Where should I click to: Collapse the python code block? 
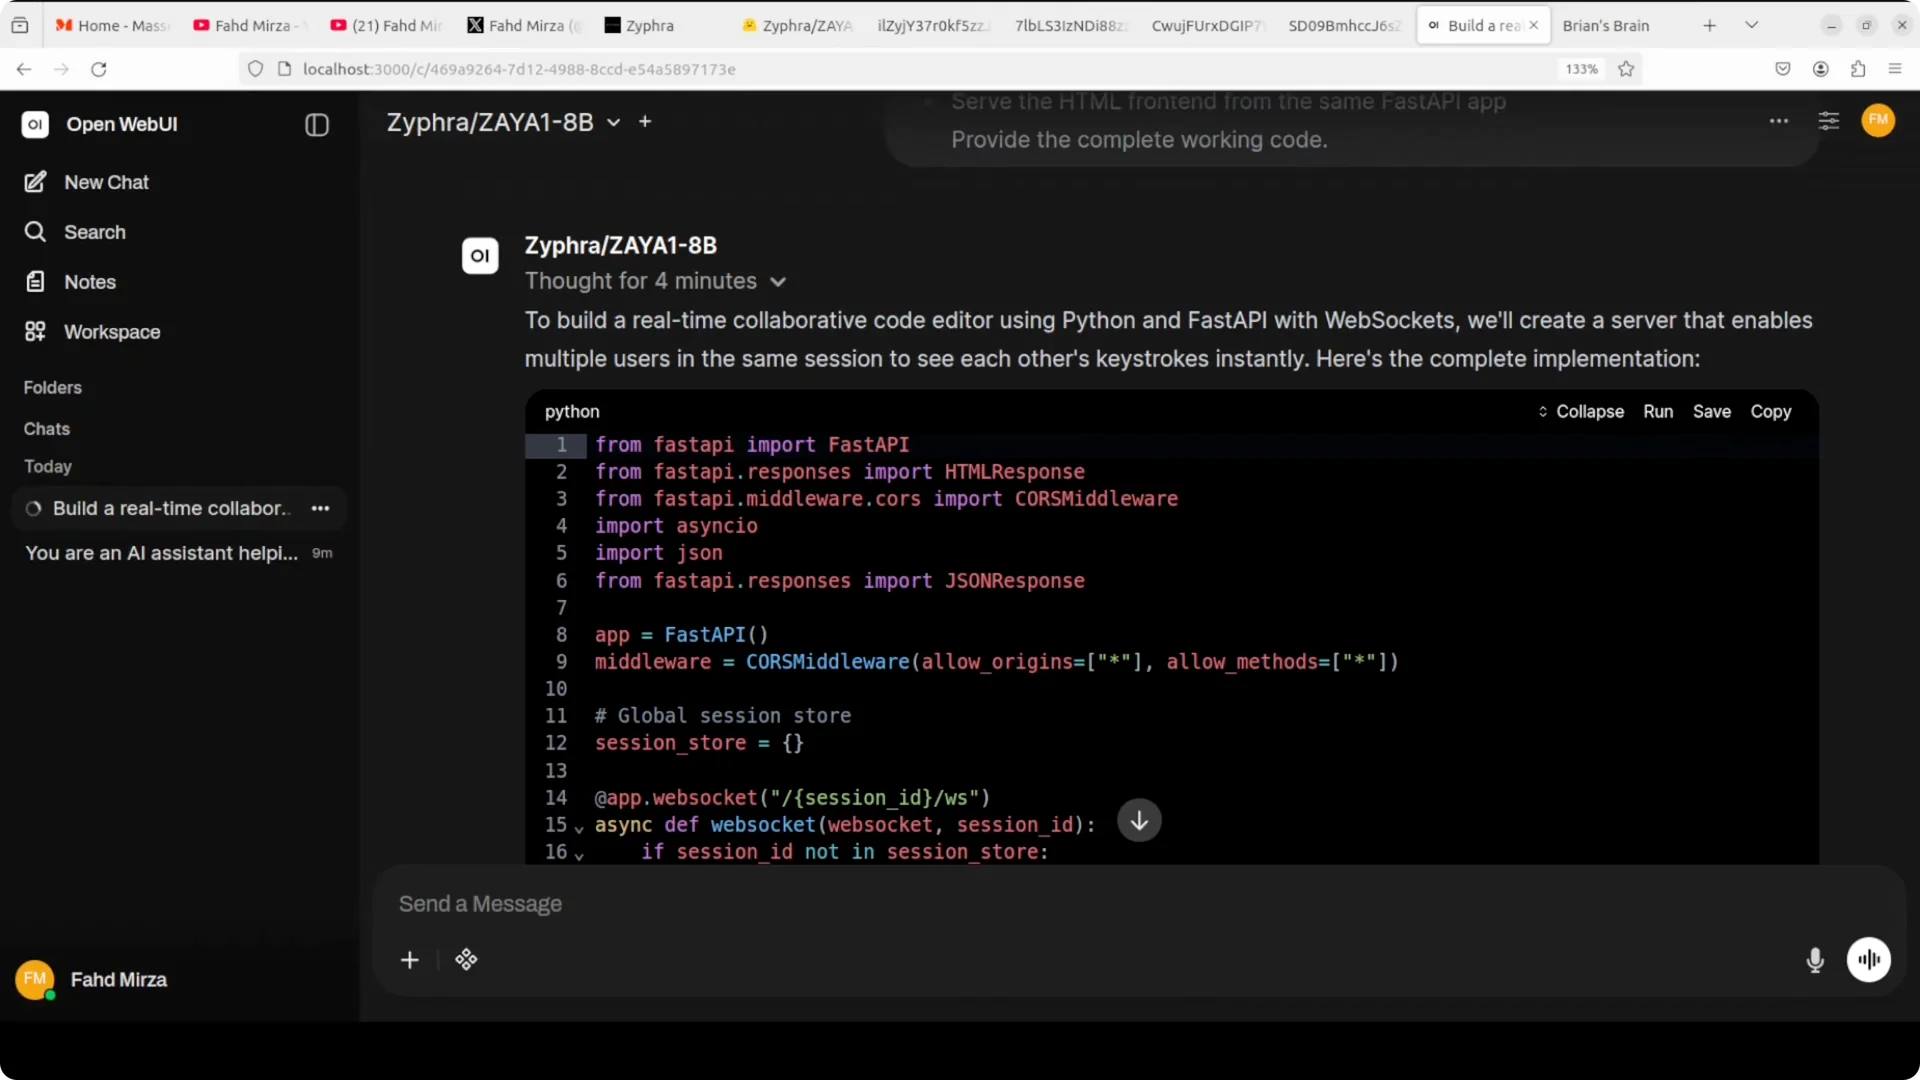(x=1581, y=412)
